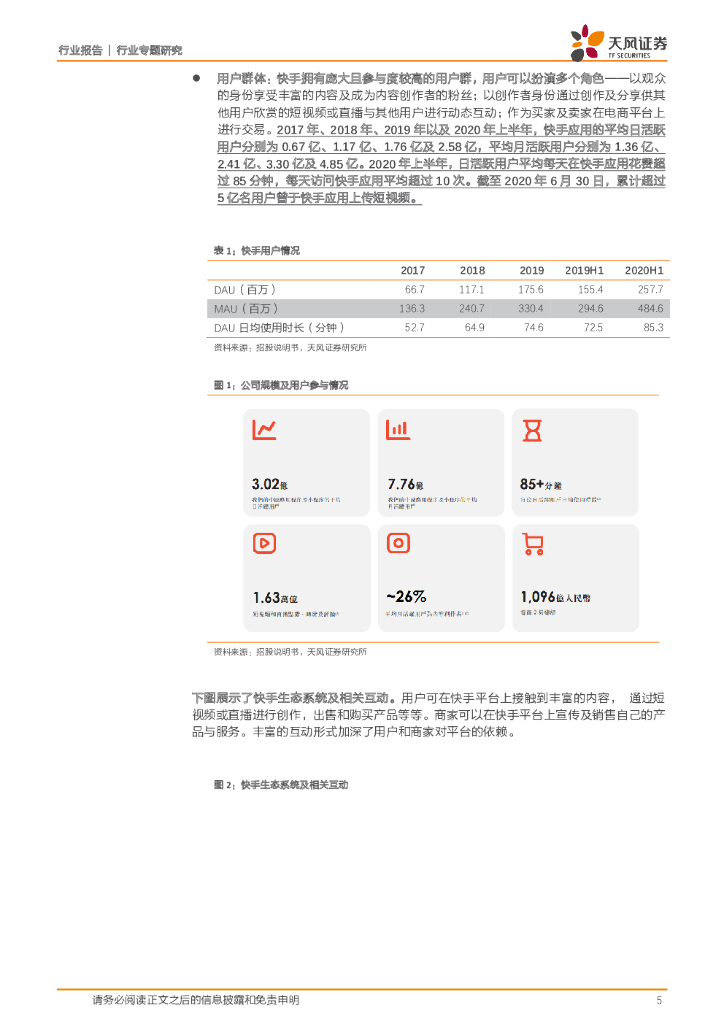Click the bullet point before 用户群体

196,78
